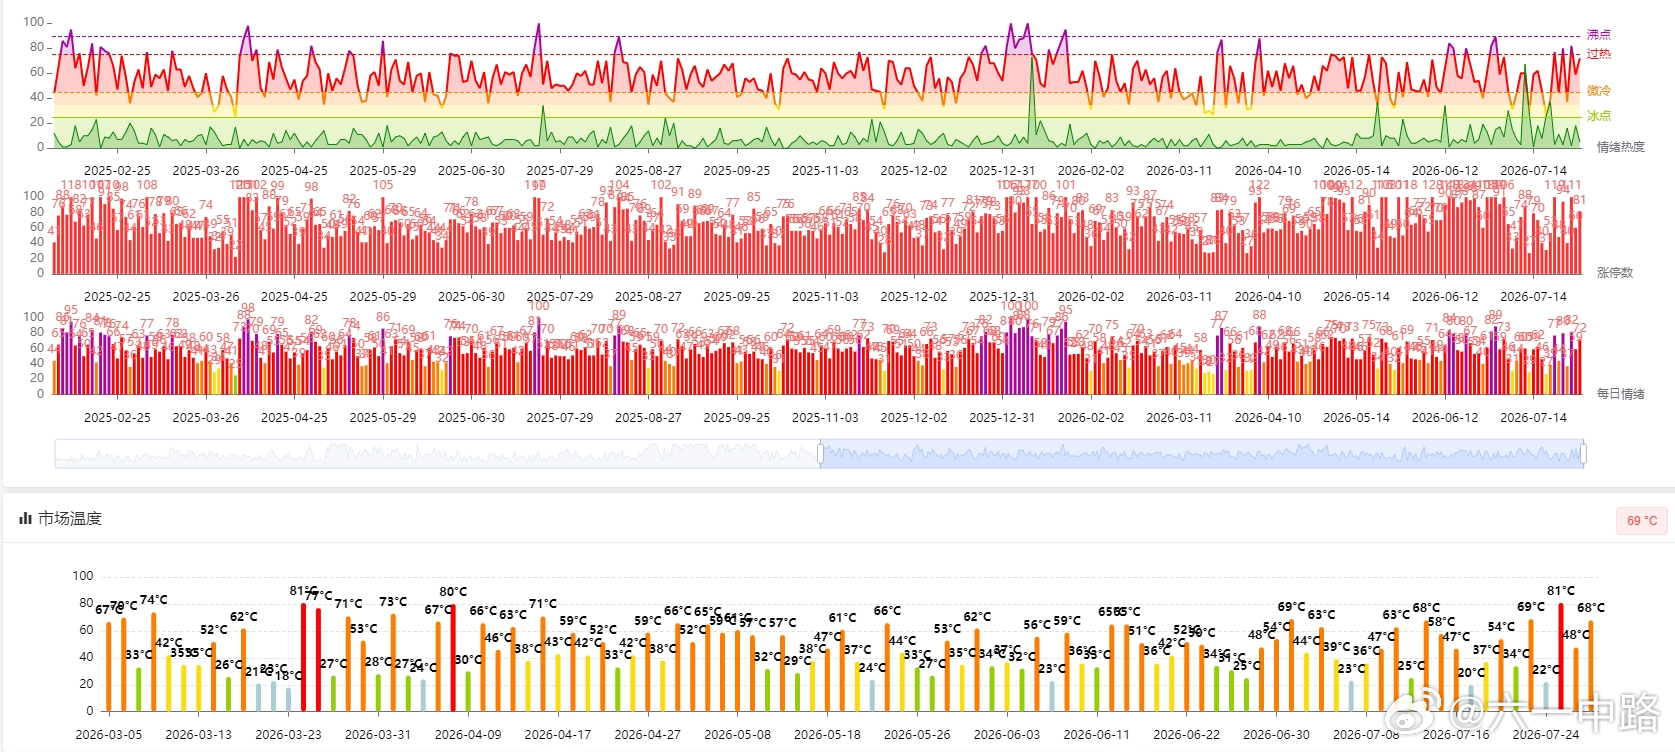Select the 2026-04-17 date on the temperature axis
Viewport: 1675px width, 752px height.
click(x=558, y=734)
